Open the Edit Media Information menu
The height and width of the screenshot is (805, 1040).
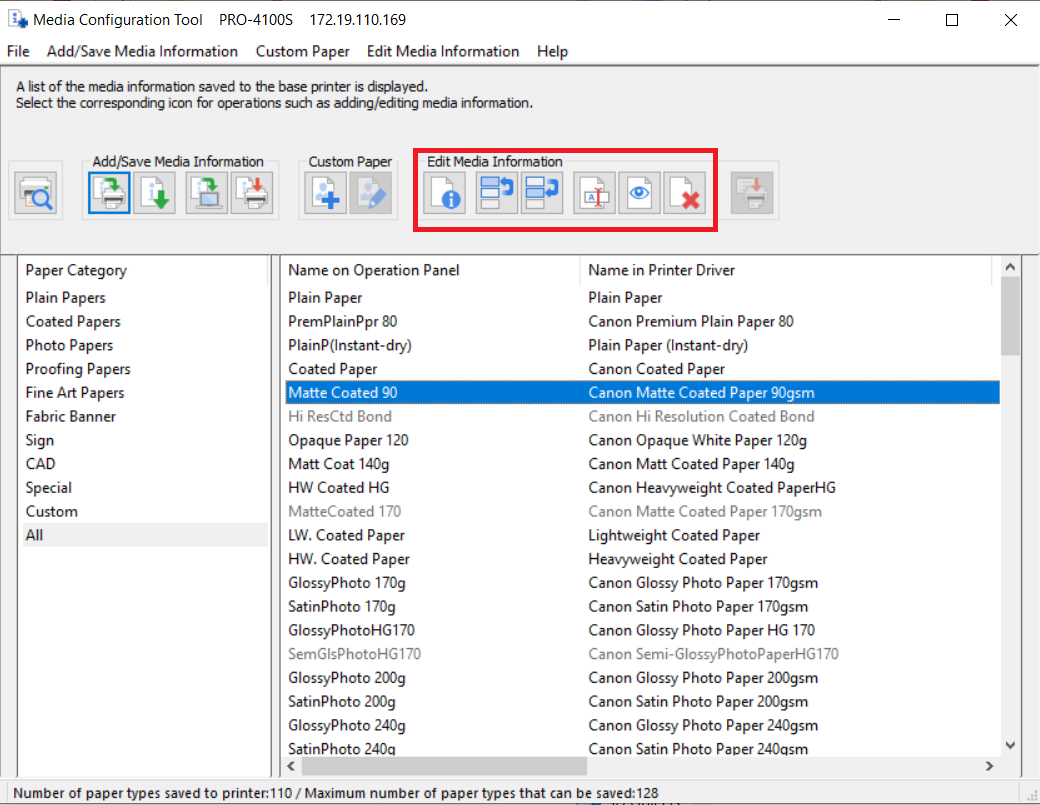click(442, 51)
